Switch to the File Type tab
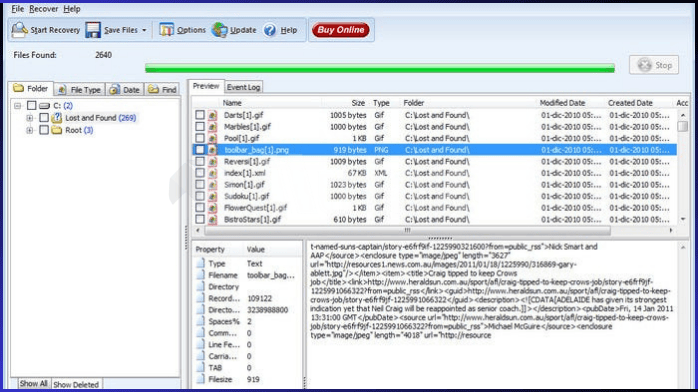The width and height of the screenshot is (698, 392). (x=79, y=89)
